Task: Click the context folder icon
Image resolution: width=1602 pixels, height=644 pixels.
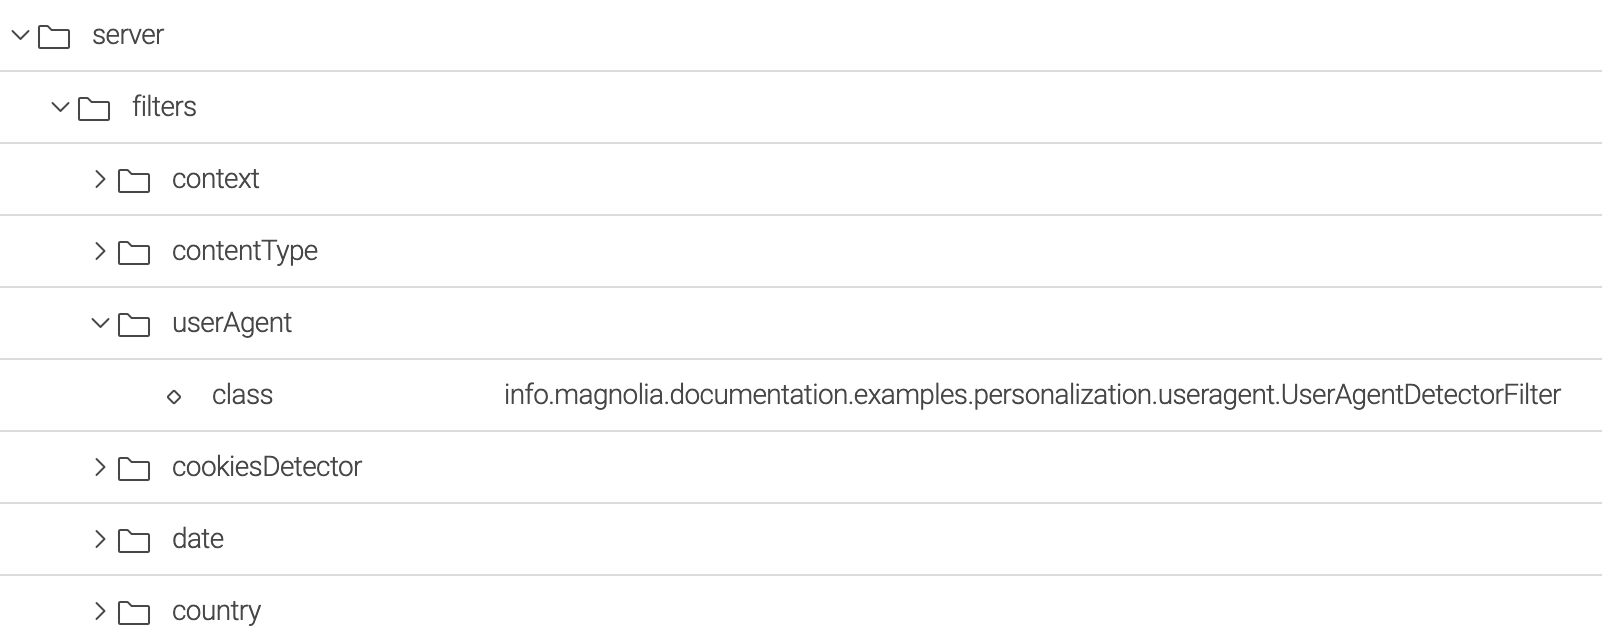Action: (x=134, y=181)
